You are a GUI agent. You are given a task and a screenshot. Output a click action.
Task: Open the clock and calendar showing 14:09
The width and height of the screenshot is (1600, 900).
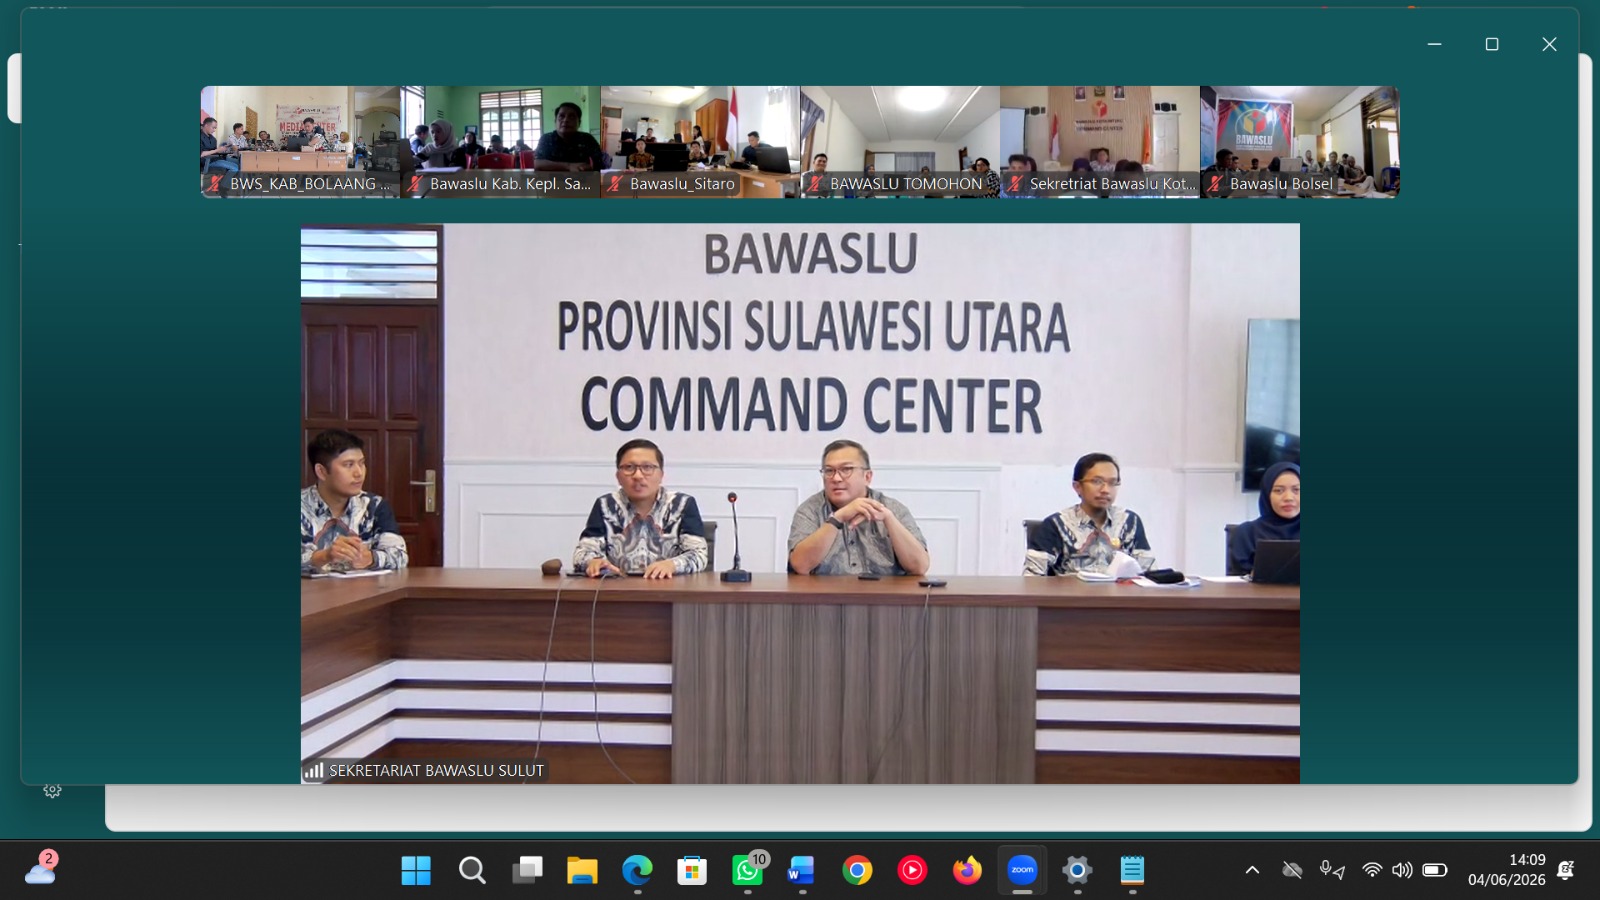1507,870
